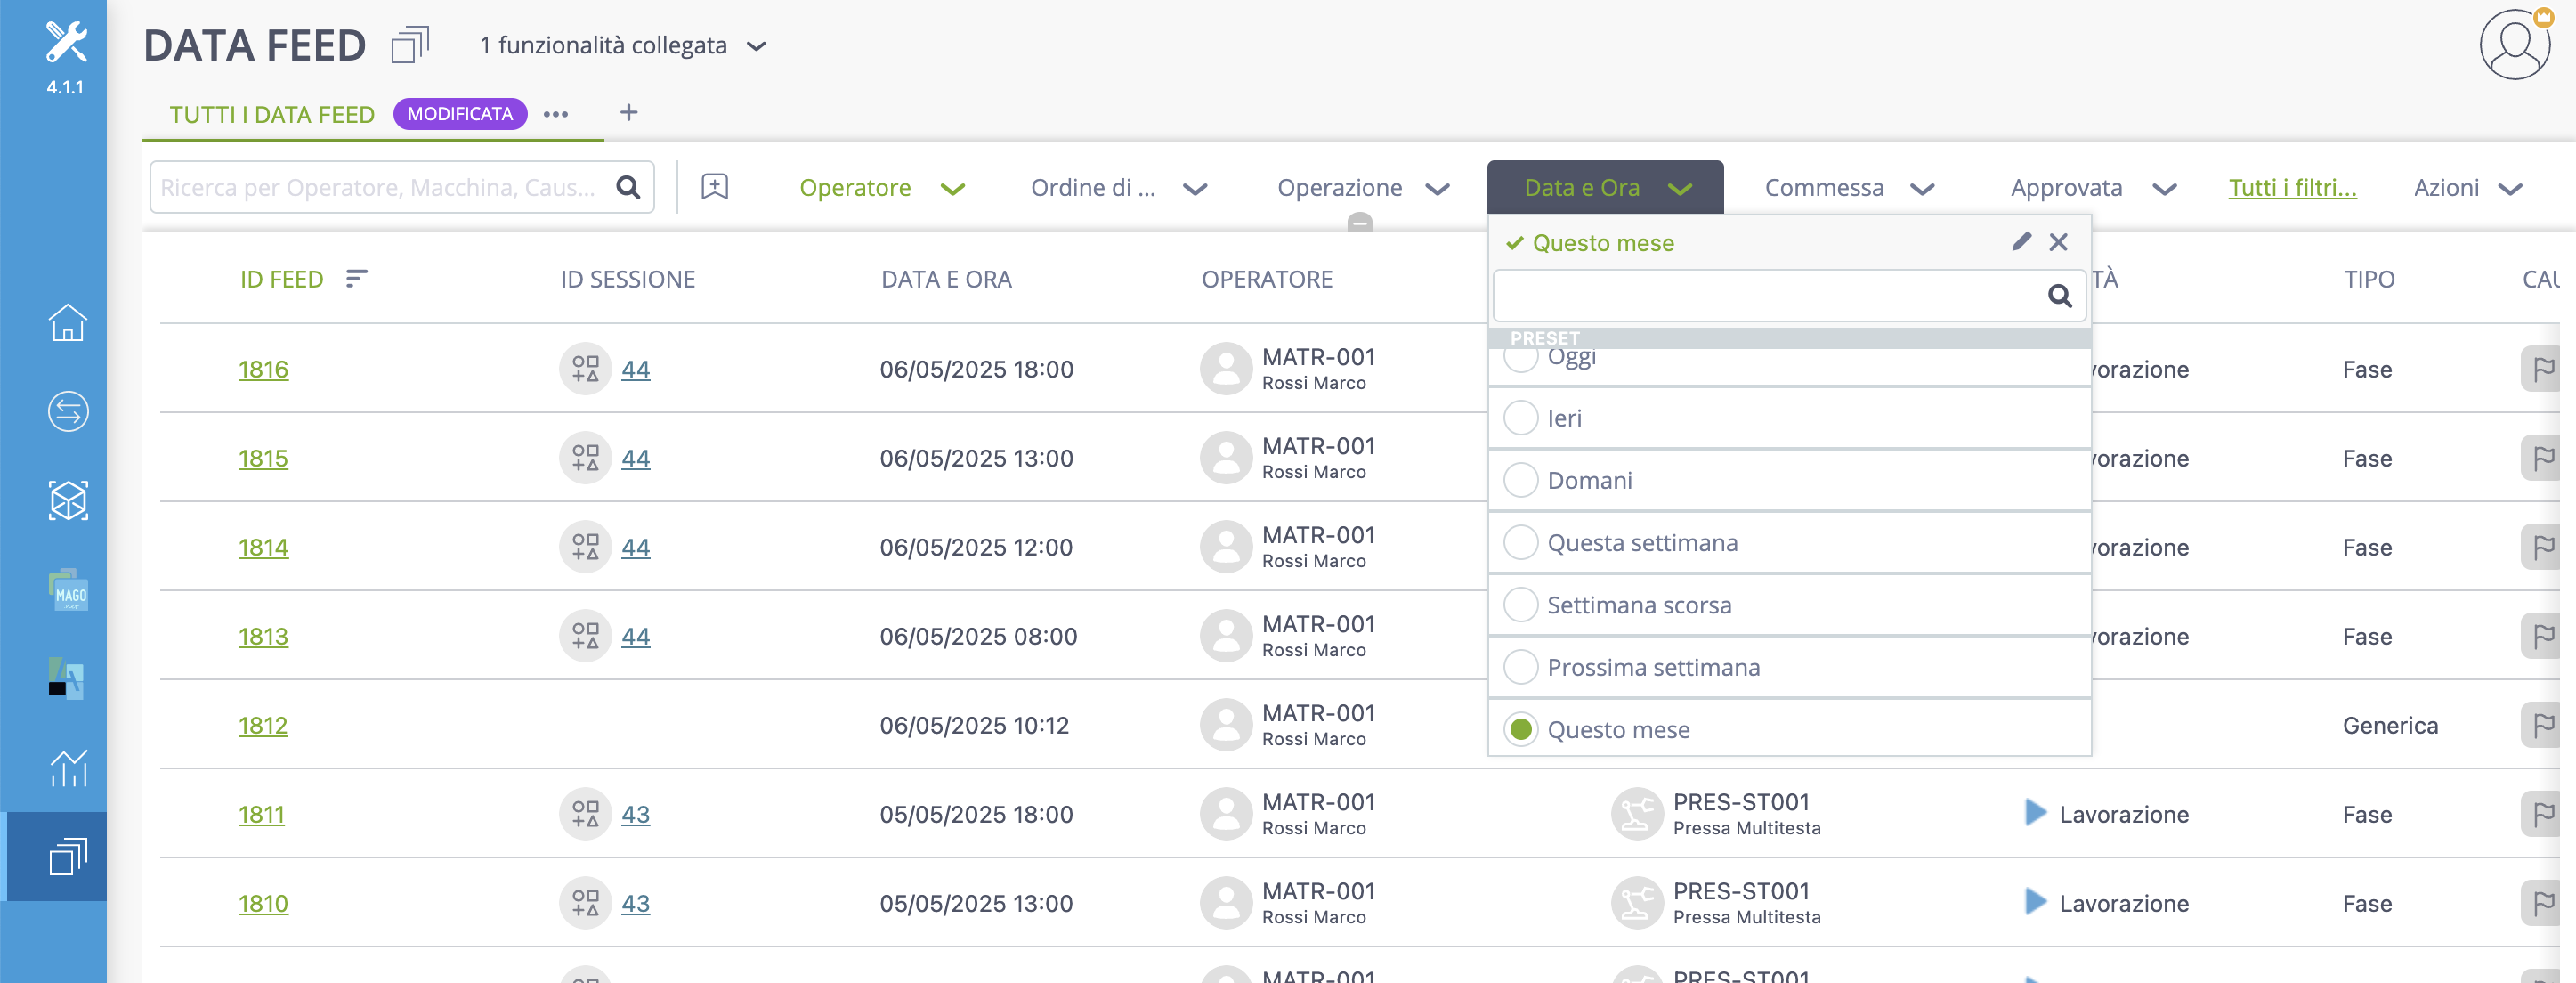The height and width of the screenshot is (983, 2576).
Task: Select the Prossima settimana radio option
Action: tap(1521, 667)
